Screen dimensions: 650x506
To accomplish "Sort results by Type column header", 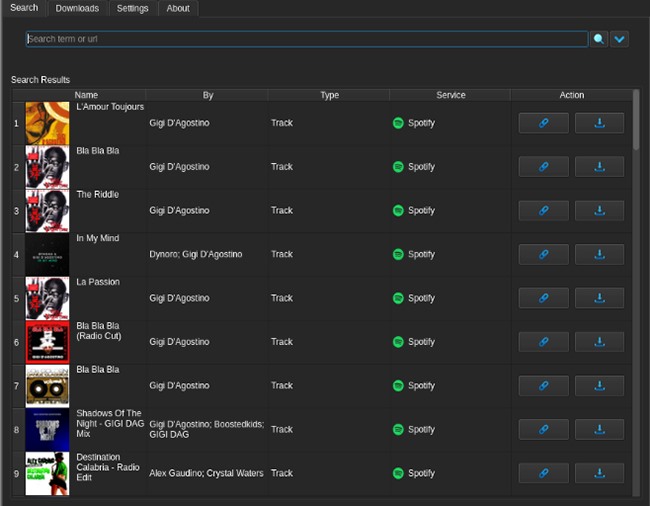I will 330,95.
